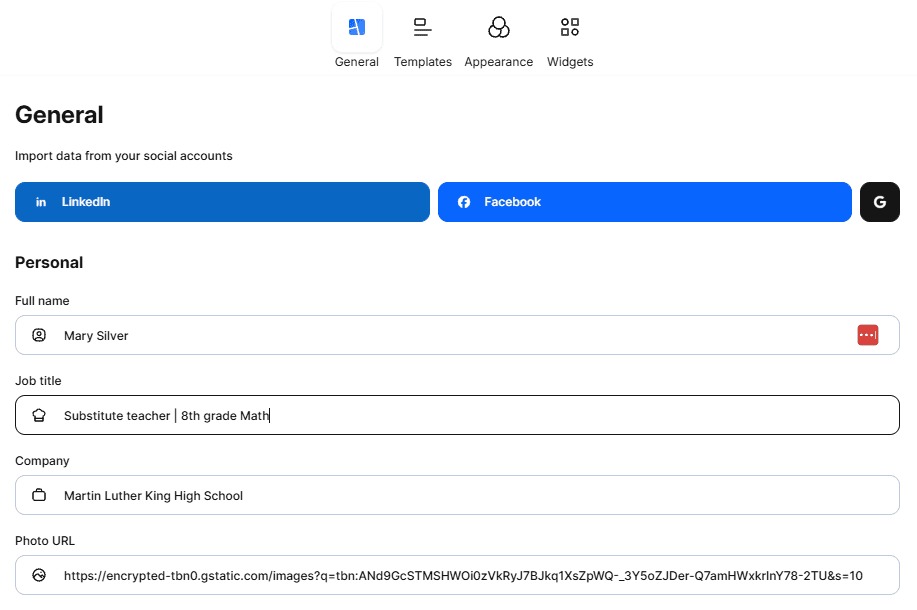Click the 'Job title' label
917x610 pixels.
click(x=38, y=381)
